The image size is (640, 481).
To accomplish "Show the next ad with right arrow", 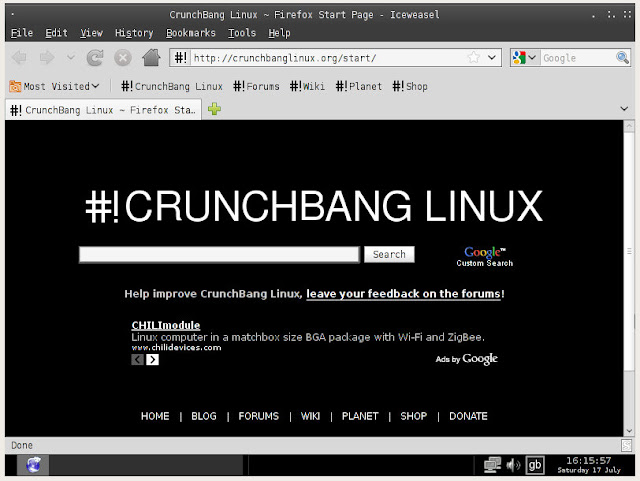I will (x=152, y=359).
